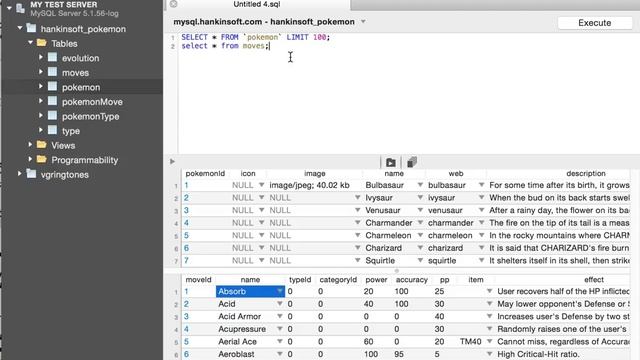Image resolution: width=640 pixels, height=360 pixels.
Task: Click the Tables folder icon
Action: click(42, 42)
